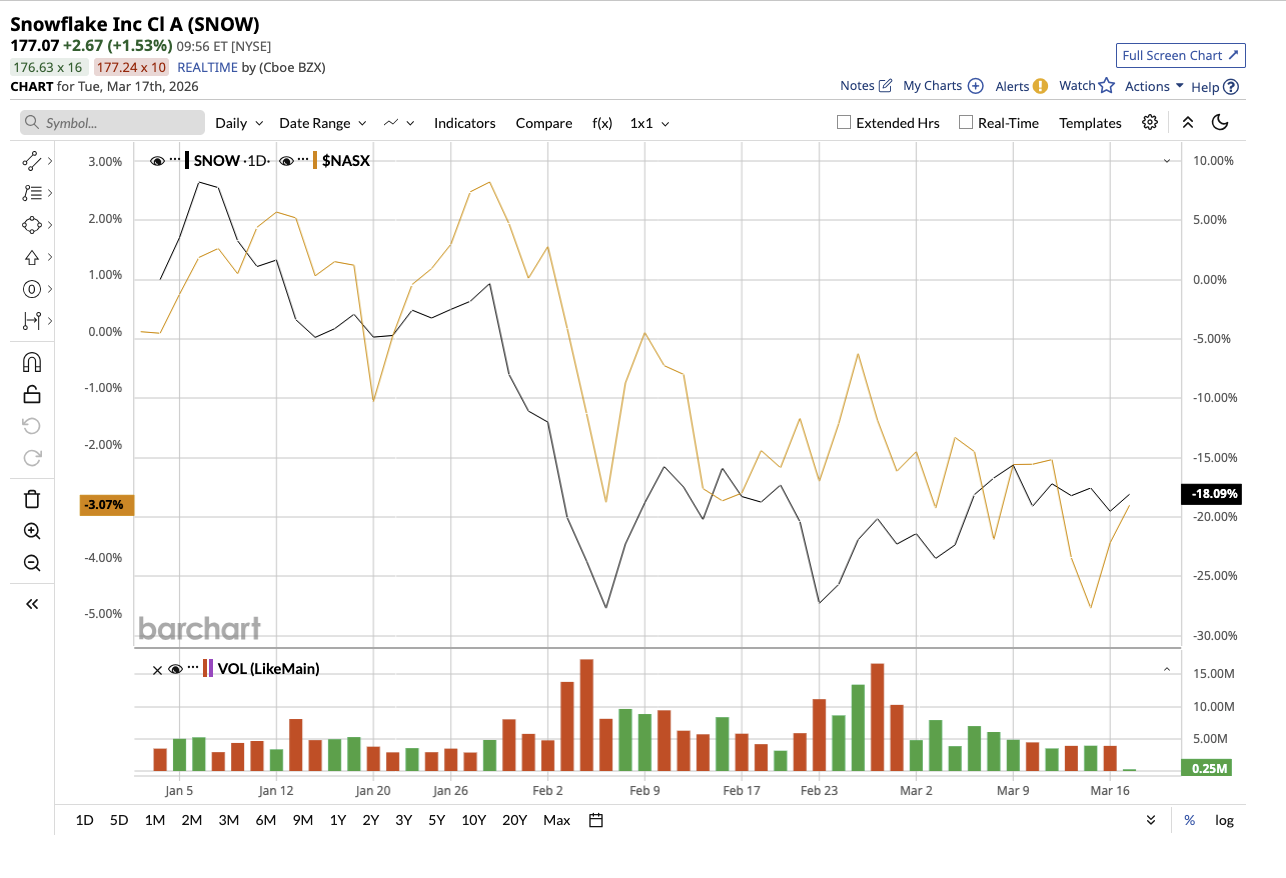Open Alerts for SNOW
This screenshot has width=1286, height=878.
pos(1021,86)
